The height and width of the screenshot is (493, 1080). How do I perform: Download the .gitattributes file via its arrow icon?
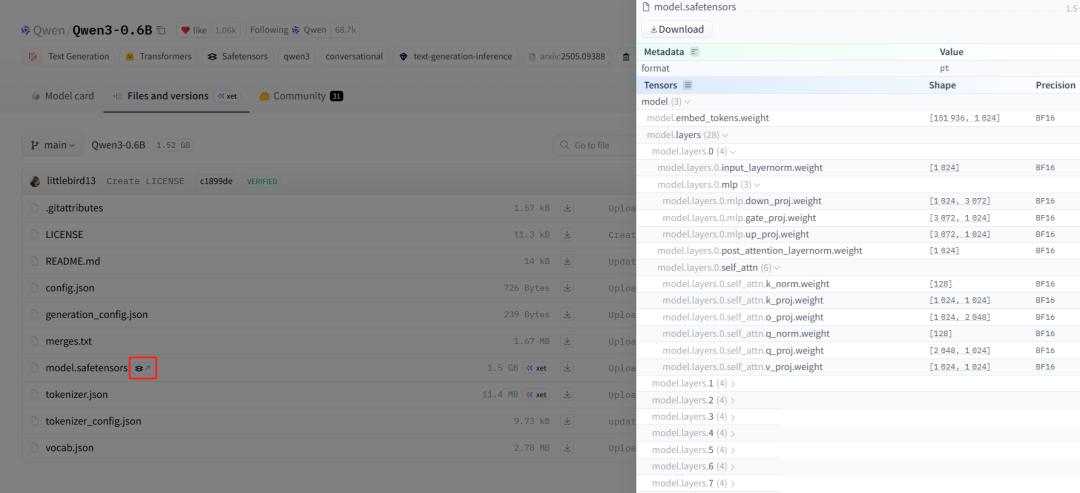coord(567,208)
